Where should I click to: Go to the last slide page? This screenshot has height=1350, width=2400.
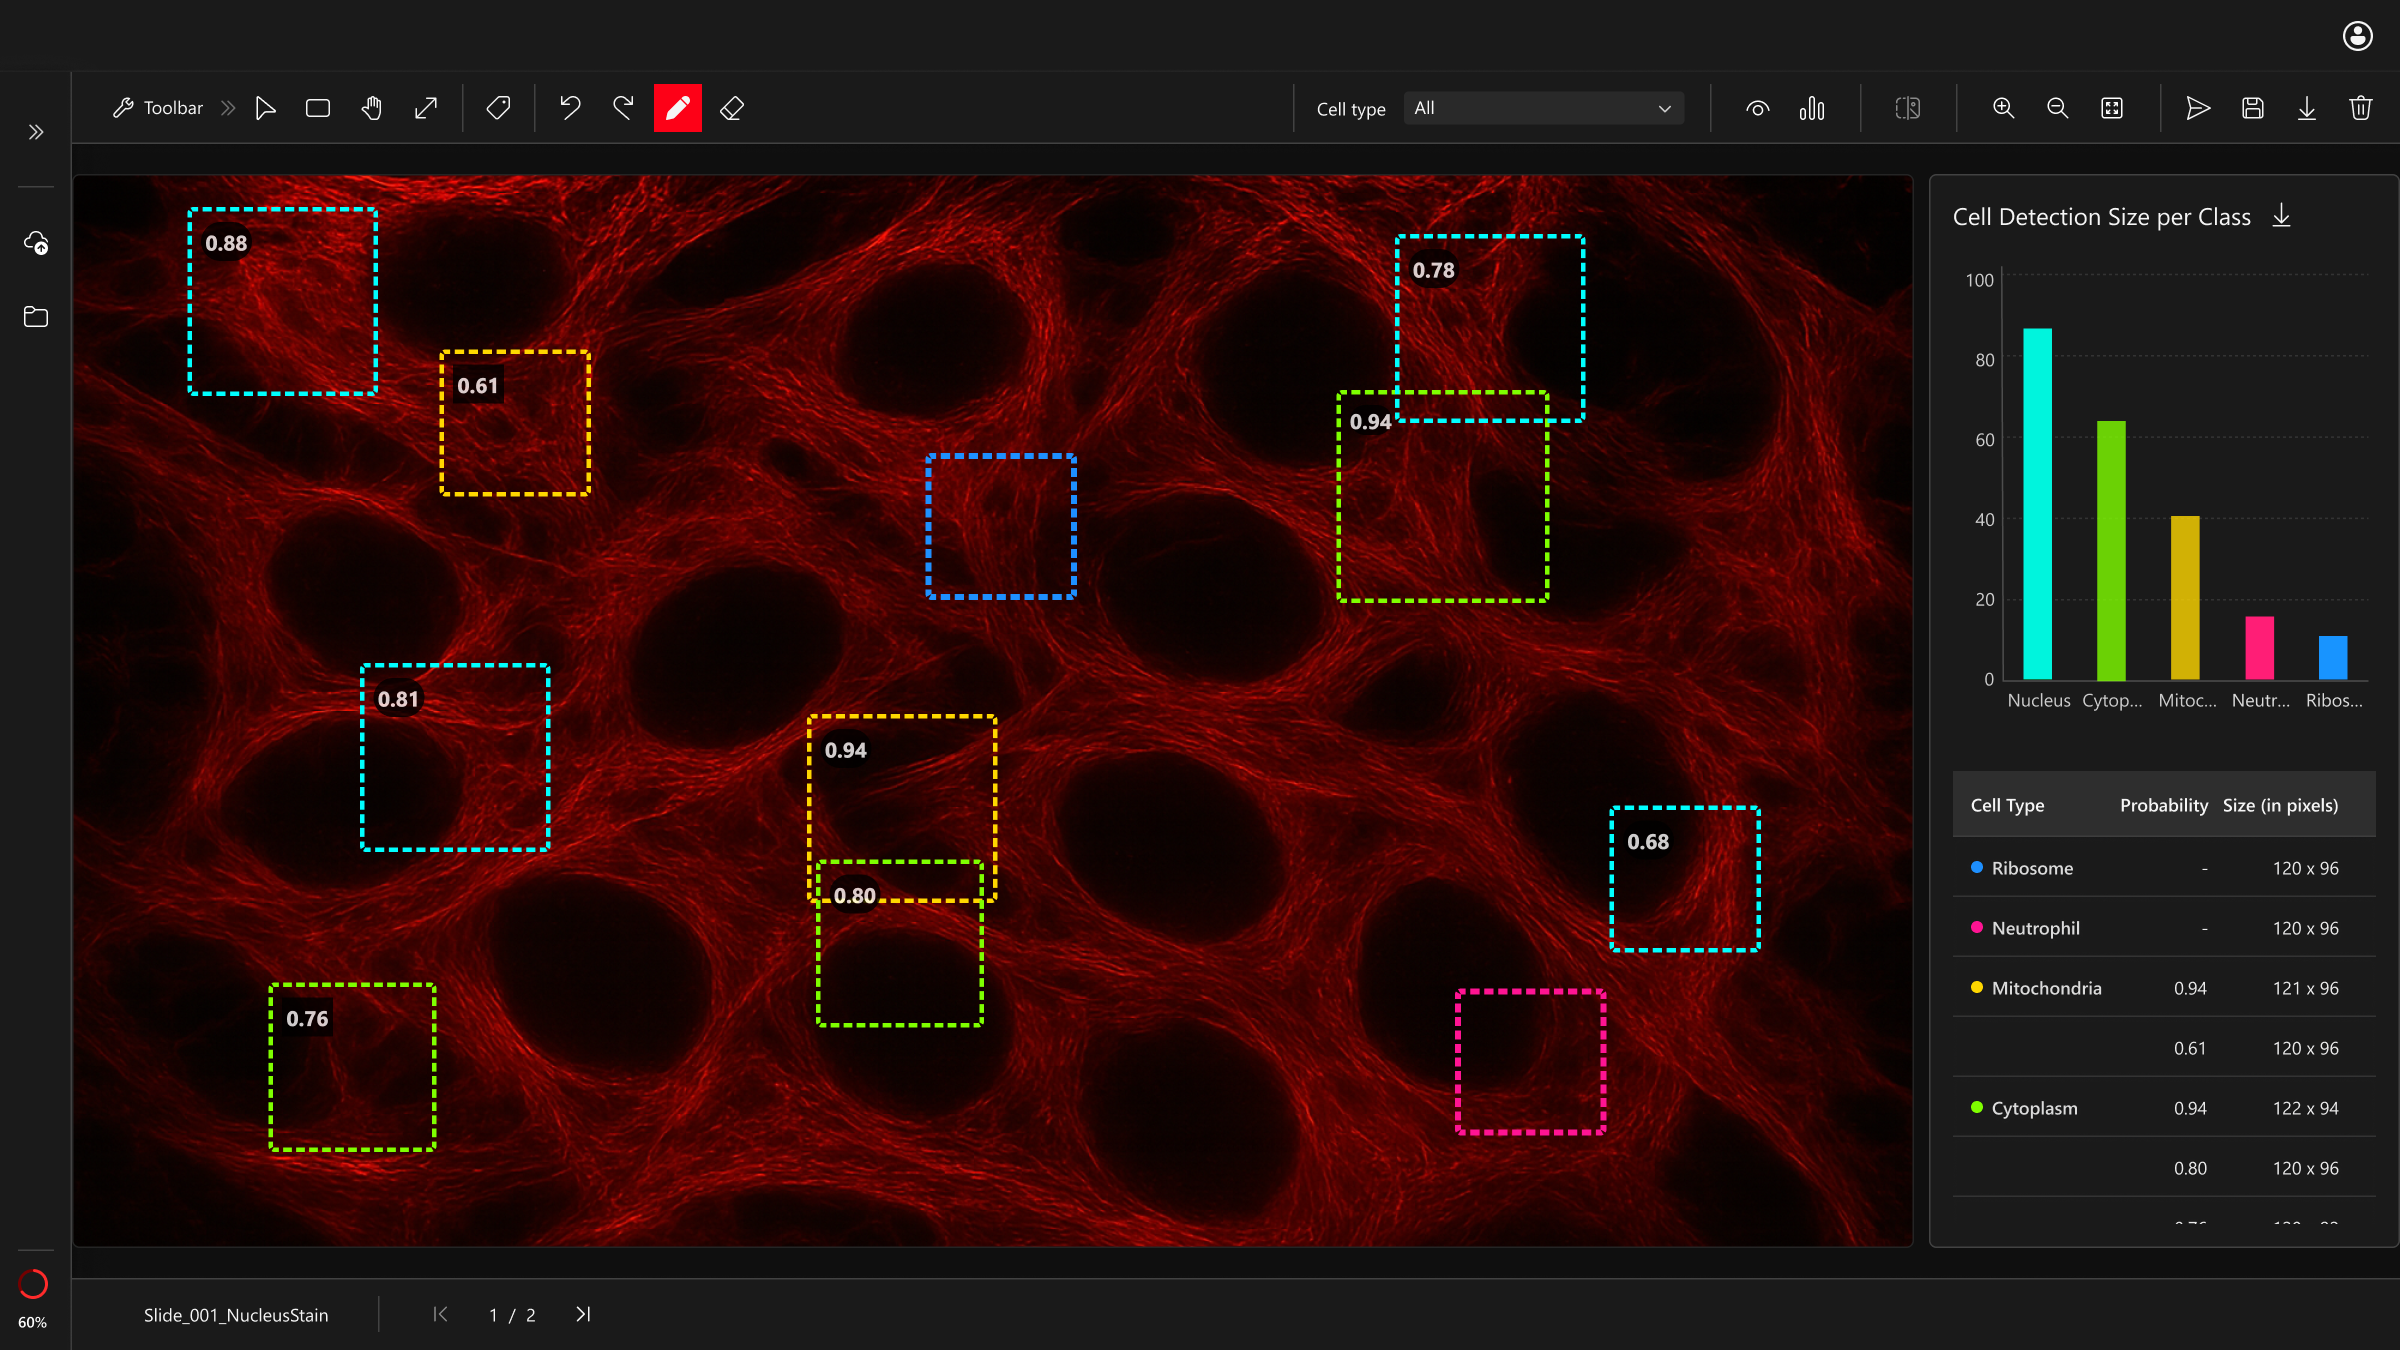coord(583,1314)
